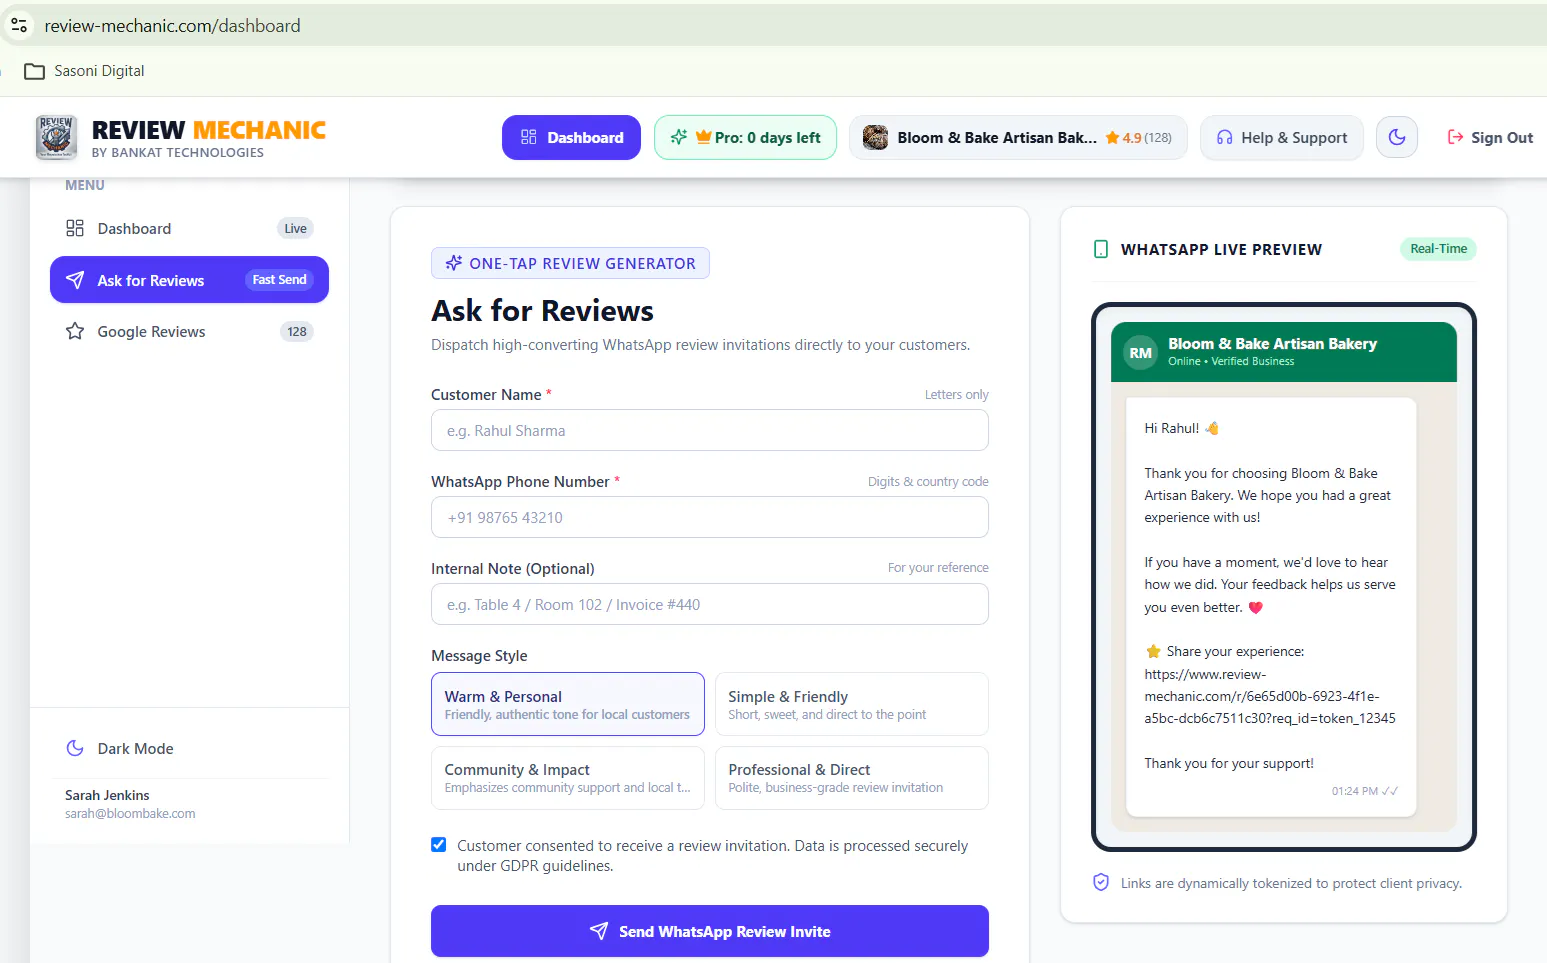Click the Real-Time status badge
The height and width of the screenshot is (963, 1547).
click(1438, 249)
